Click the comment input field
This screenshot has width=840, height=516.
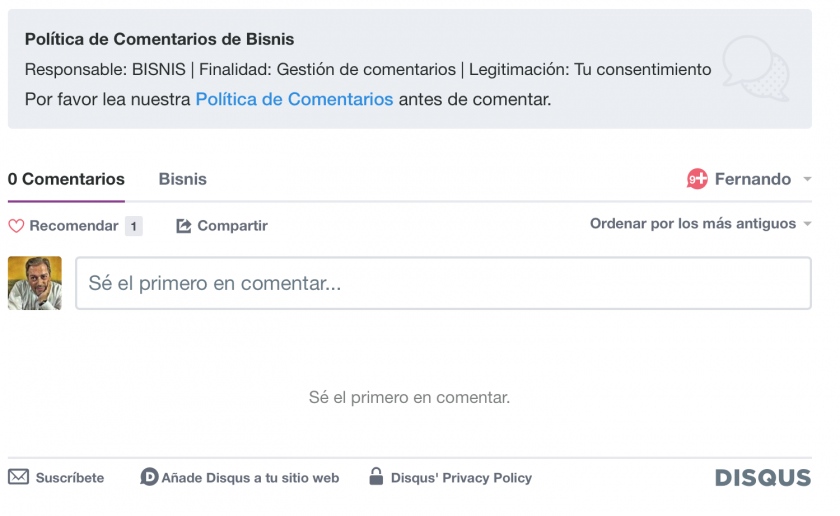coord(443,284)
